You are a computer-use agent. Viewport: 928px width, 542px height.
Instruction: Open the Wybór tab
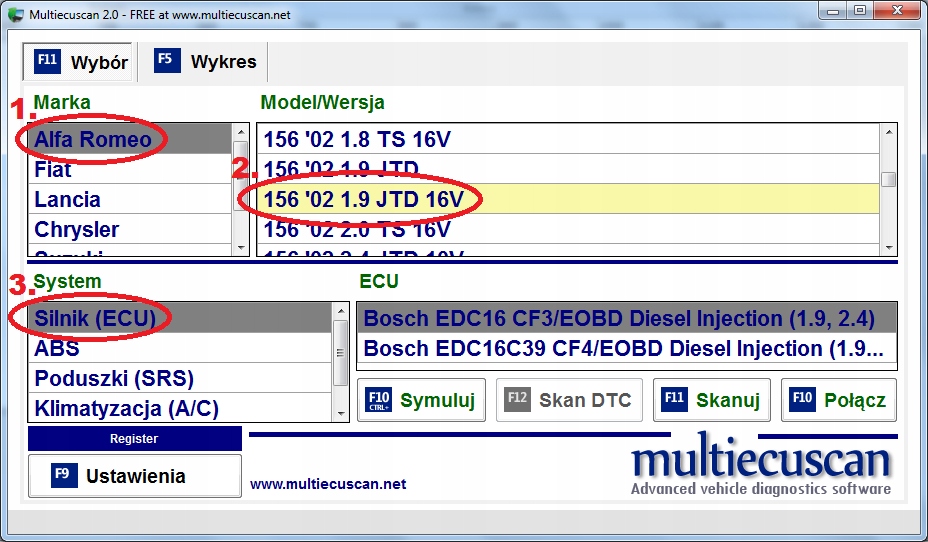click(80, 62)
